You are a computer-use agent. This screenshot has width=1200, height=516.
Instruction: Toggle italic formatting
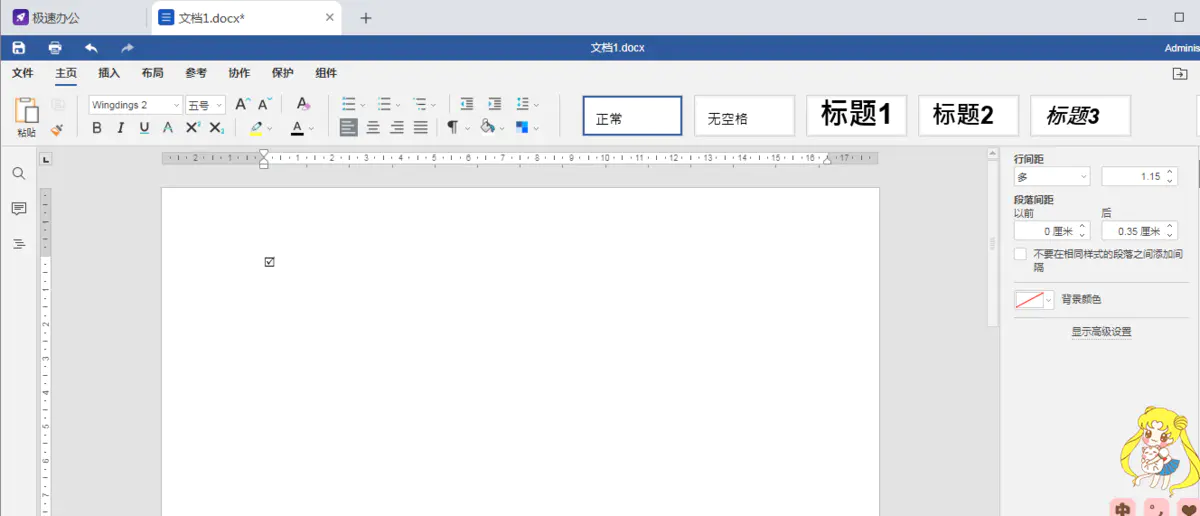pyautogui.click(x=120, y=128)
